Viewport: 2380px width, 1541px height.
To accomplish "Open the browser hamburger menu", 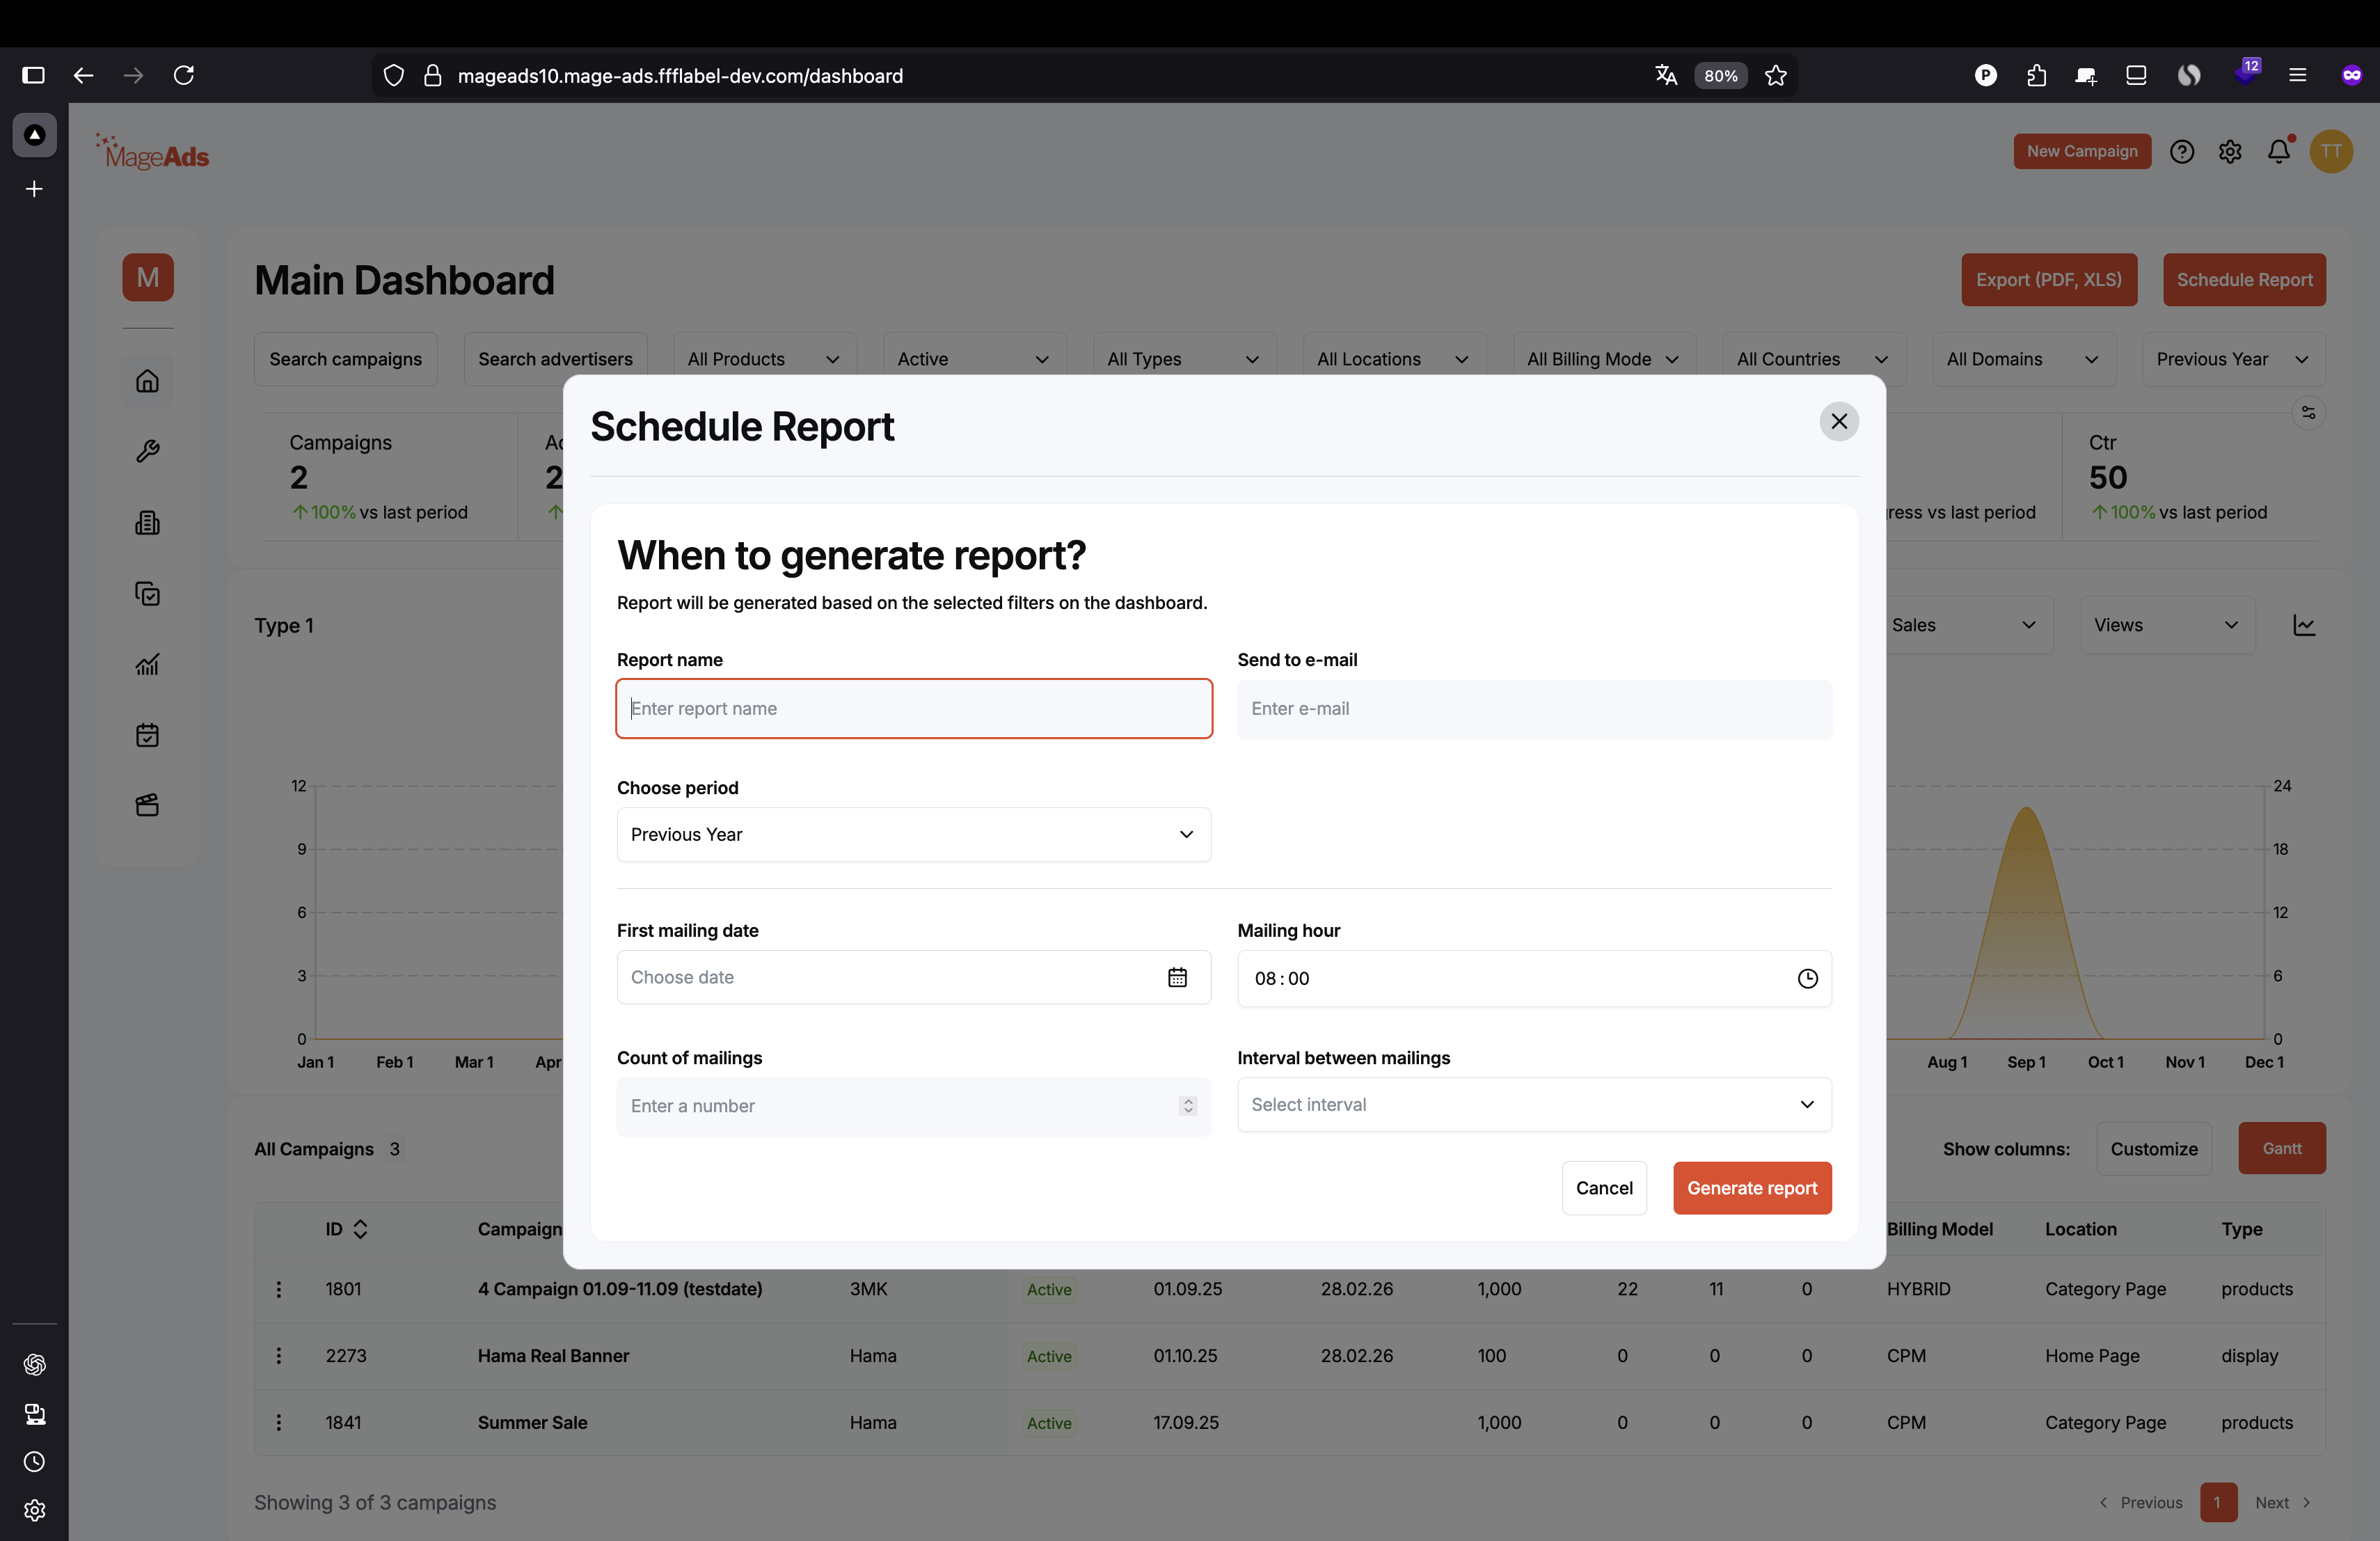I will (2297, 75).
